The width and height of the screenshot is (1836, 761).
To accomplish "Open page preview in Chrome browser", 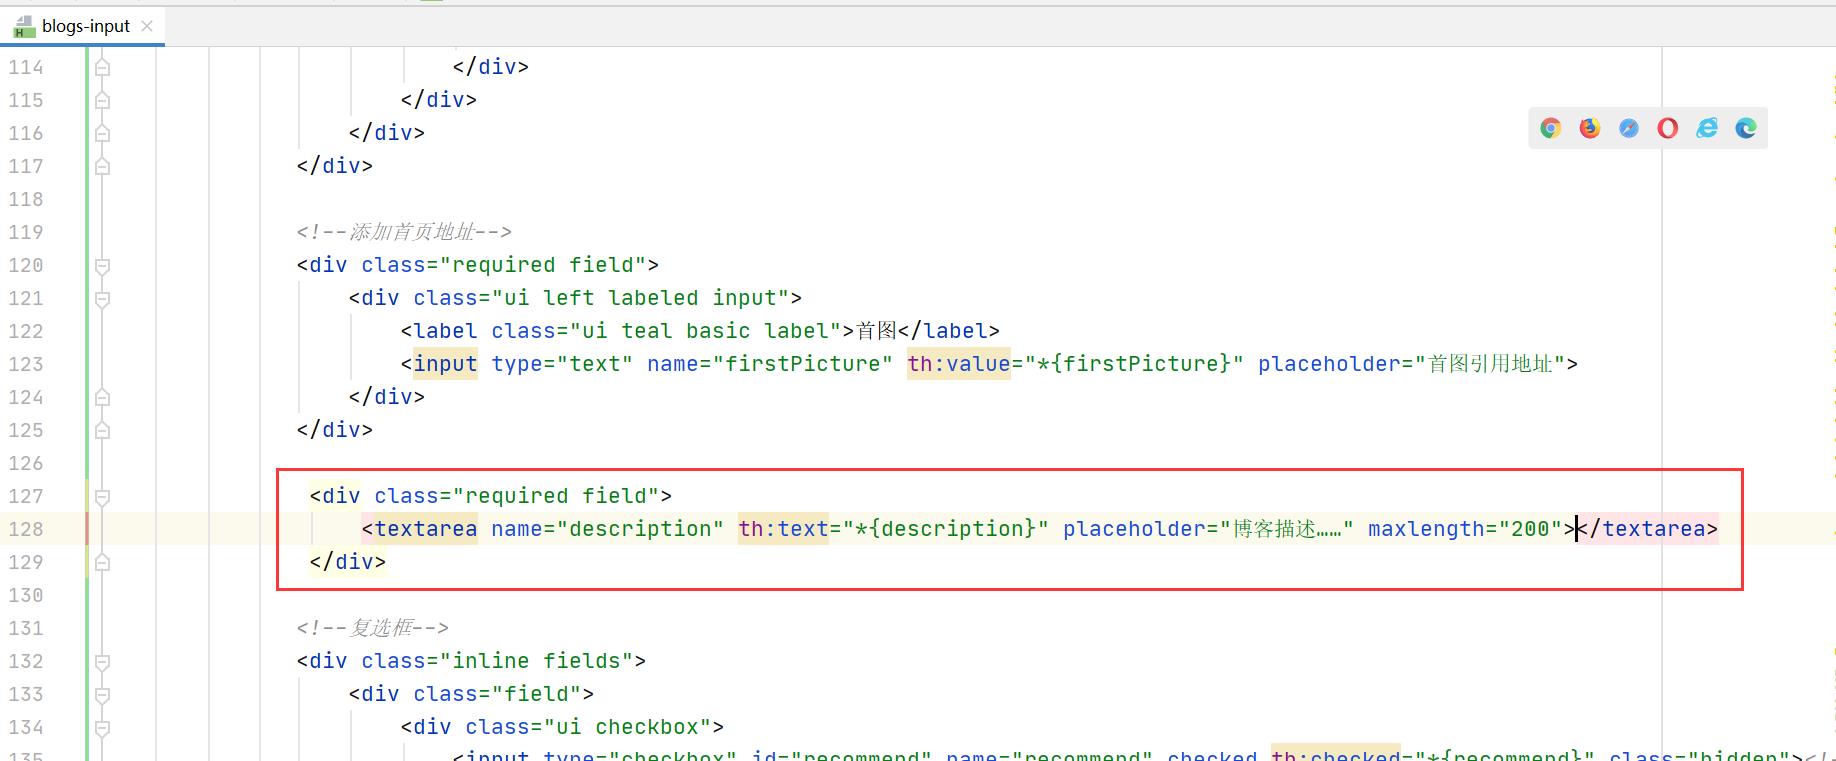I will coord(1550,128).
